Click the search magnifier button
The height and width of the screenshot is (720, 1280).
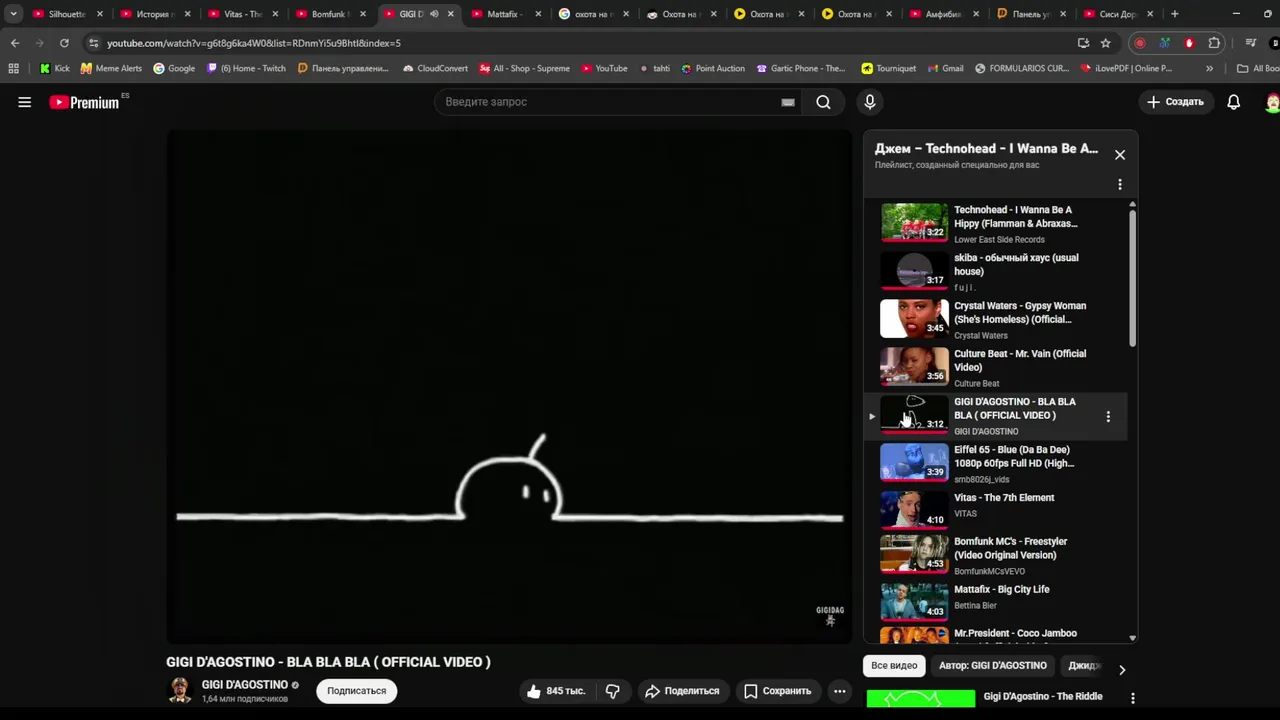click(823, 102)
